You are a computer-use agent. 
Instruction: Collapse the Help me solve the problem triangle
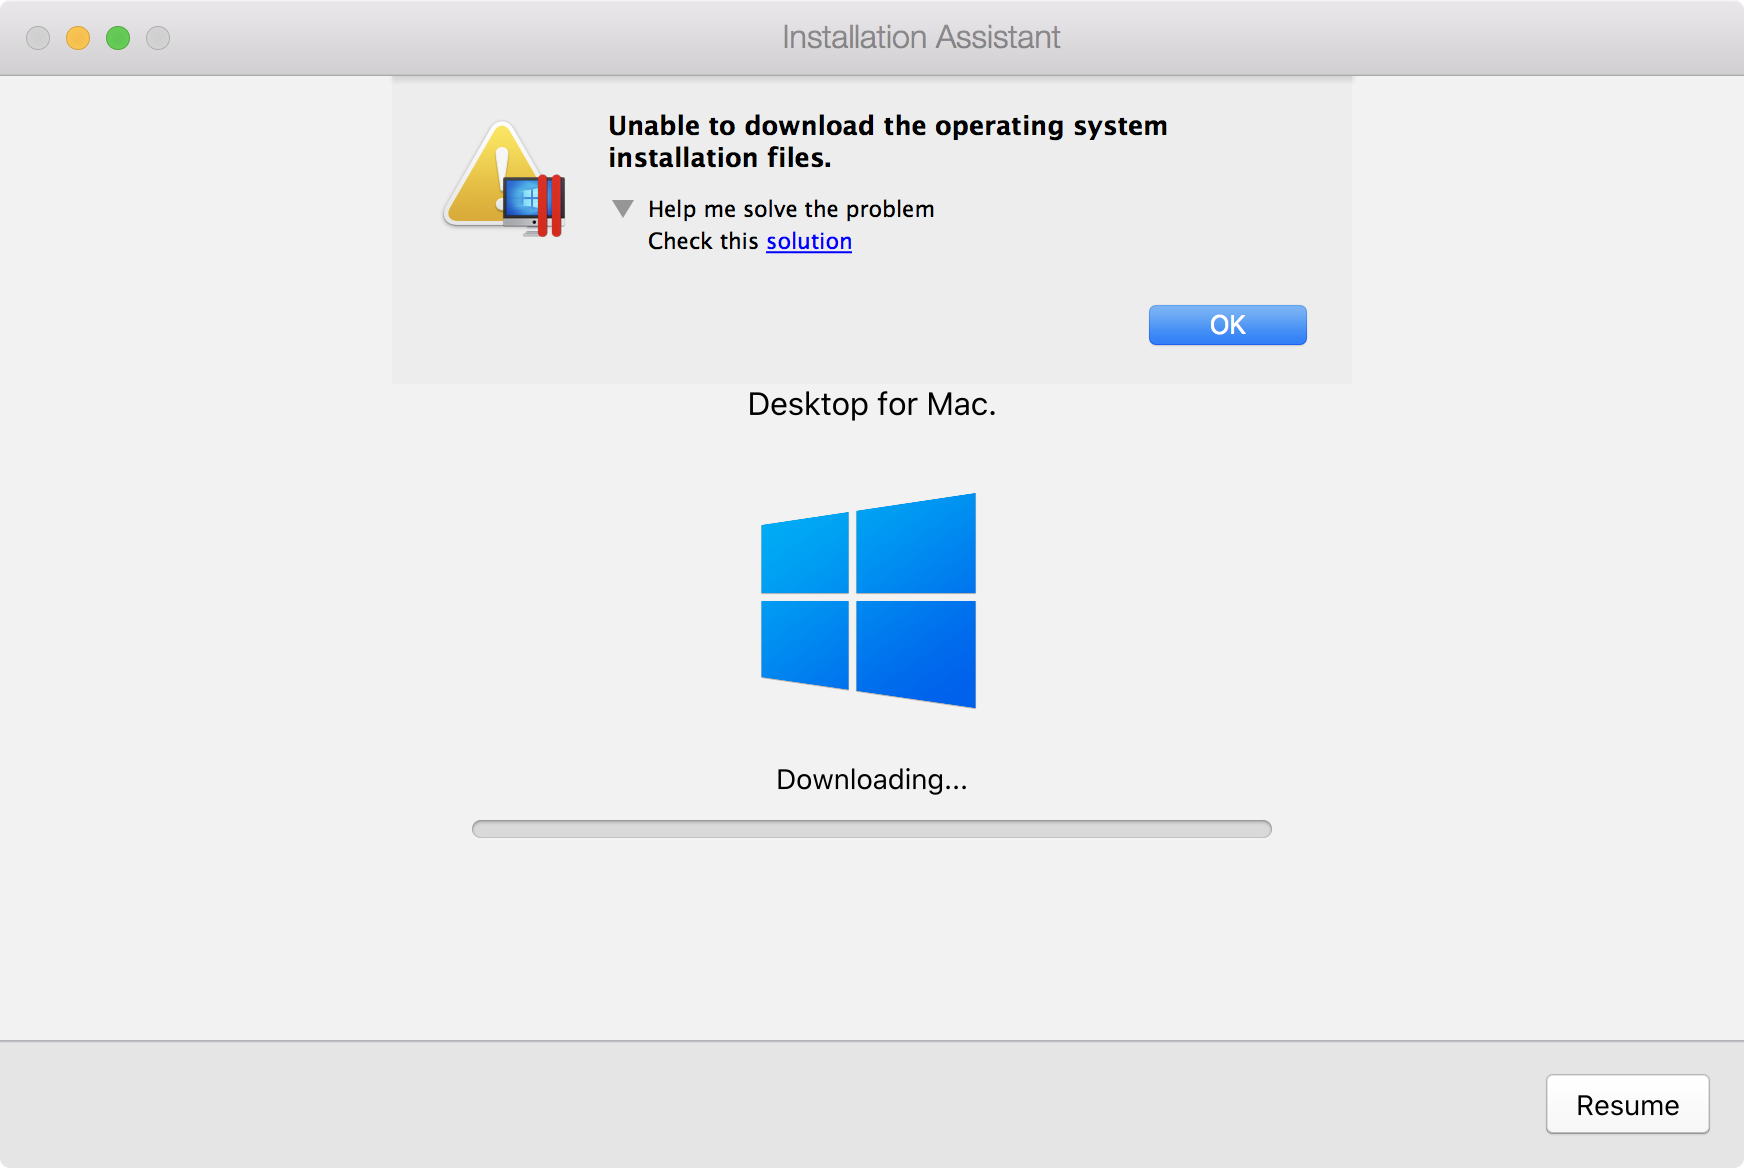click(x=623, y=208)
